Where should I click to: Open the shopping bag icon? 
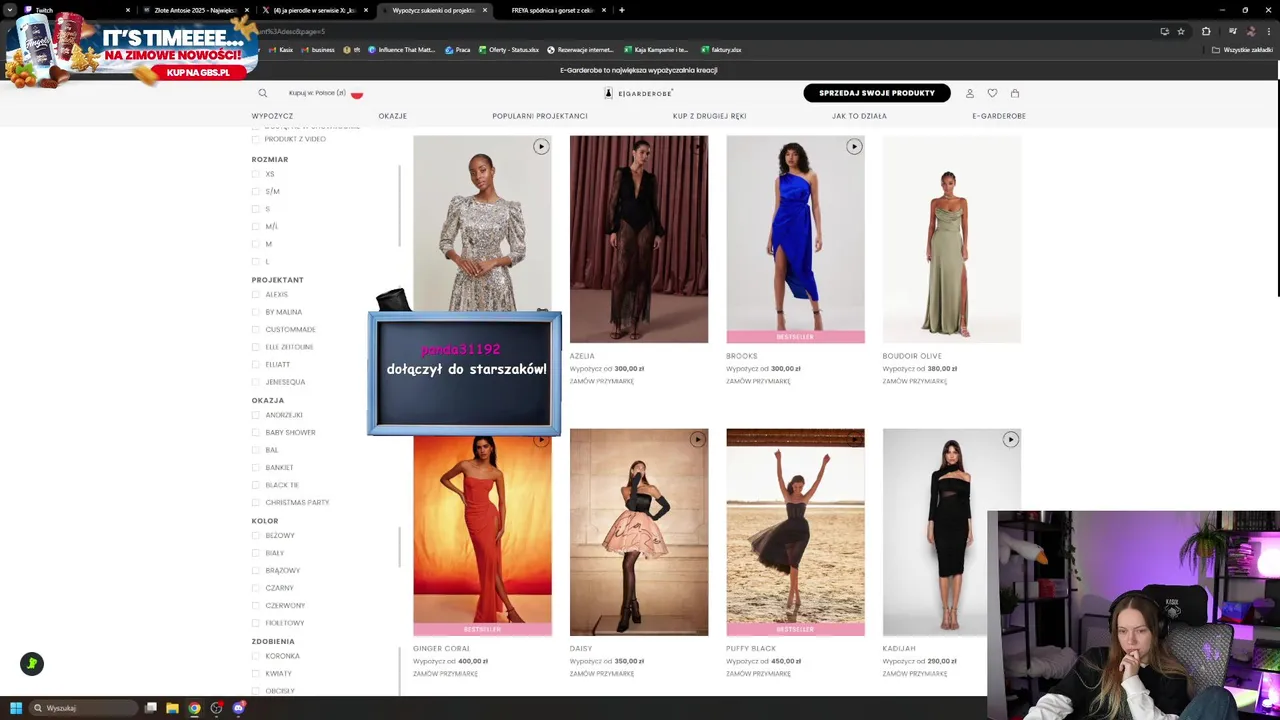pos(1015,93)
